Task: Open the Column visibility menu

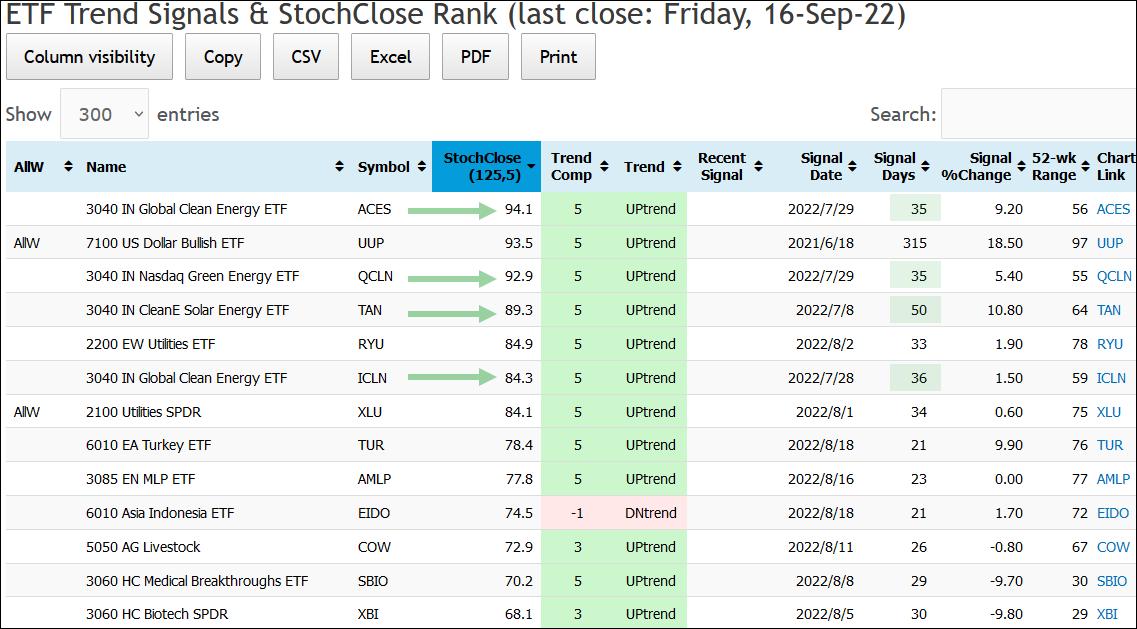Action: point(89,57)
